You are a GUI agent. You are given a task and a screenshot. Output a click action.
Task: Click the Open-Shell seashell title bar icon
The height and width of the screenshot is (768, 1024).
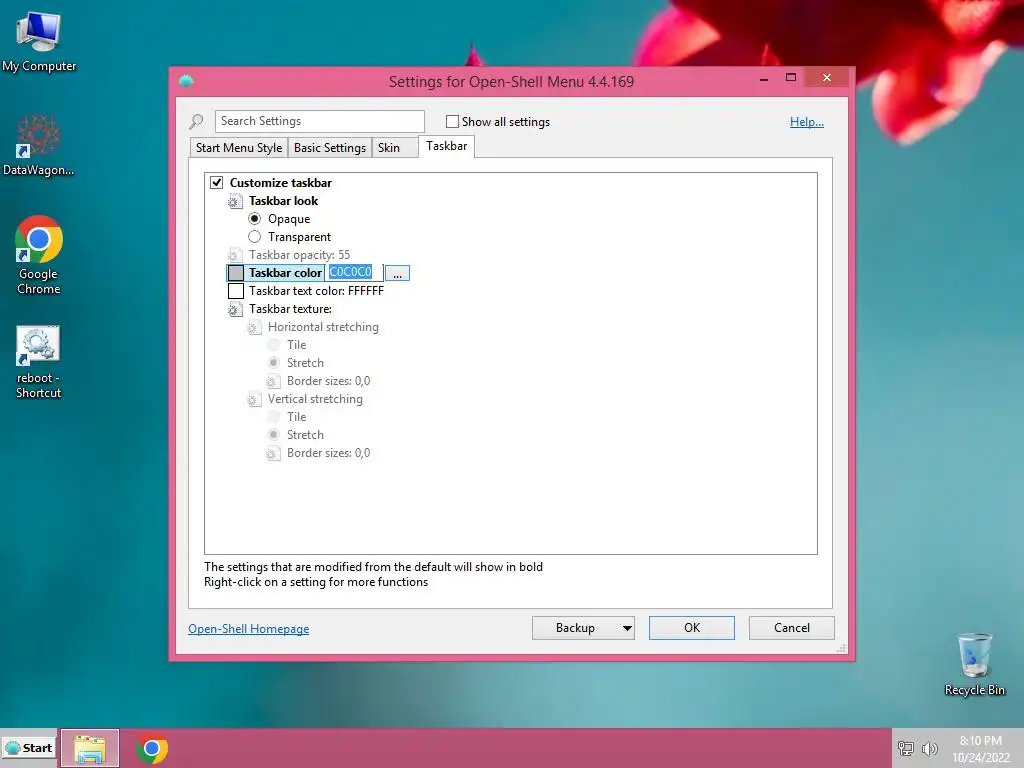click(x=186, y=81)
